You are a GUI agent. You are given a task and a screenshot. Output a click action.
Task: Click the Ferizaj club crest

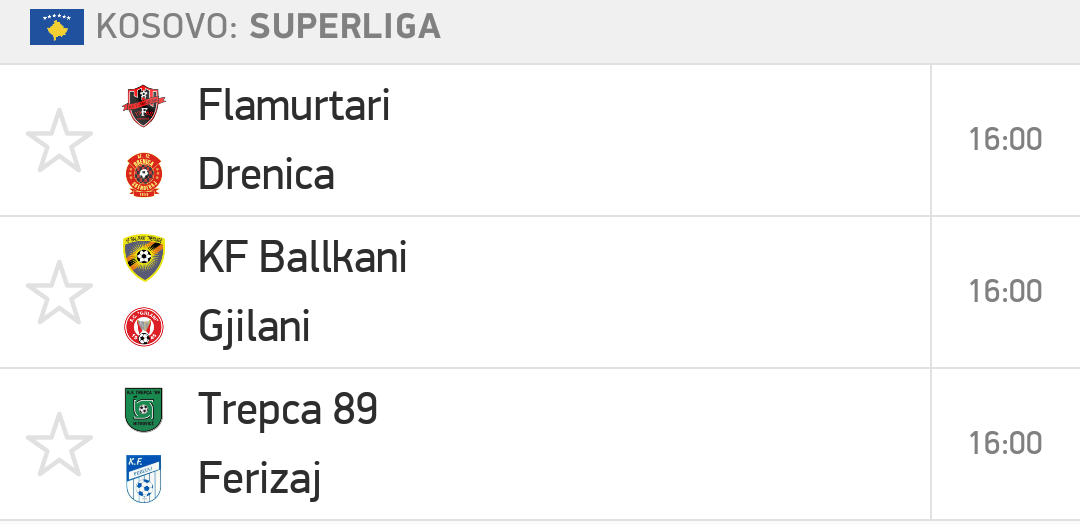144,478
